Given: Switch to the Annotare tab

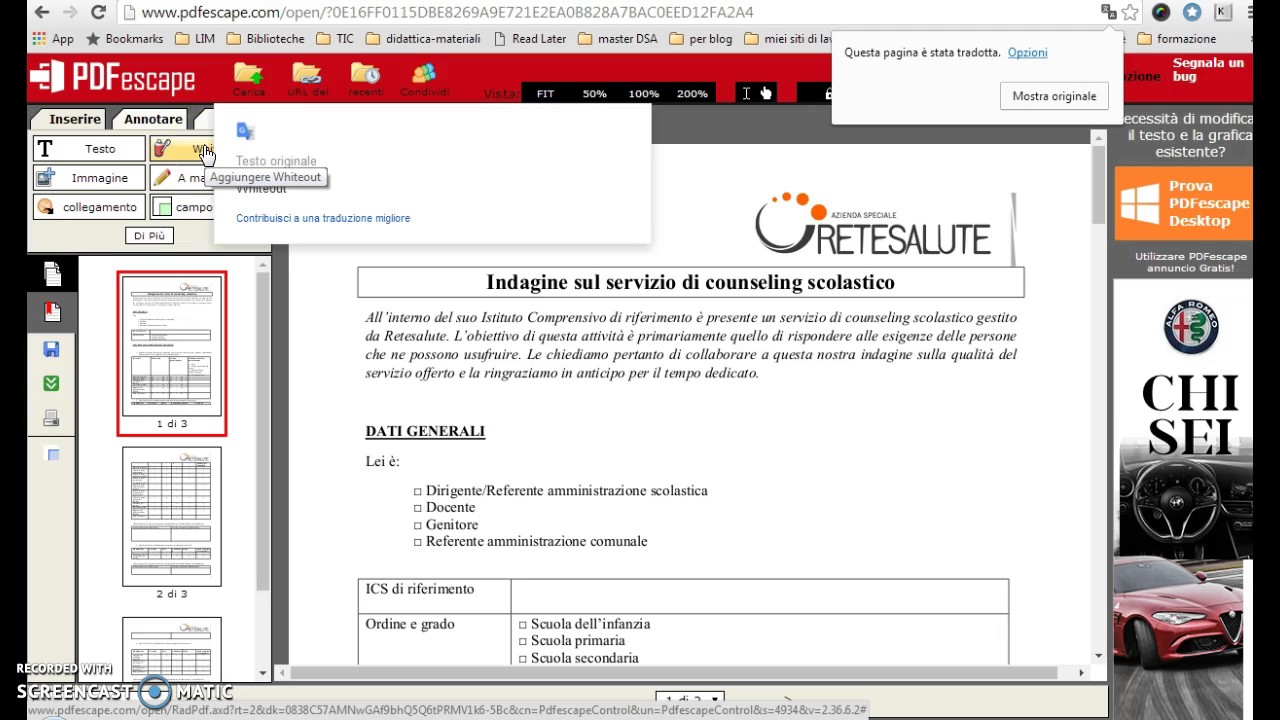Looking at the screenshot, I should point(153,119).
